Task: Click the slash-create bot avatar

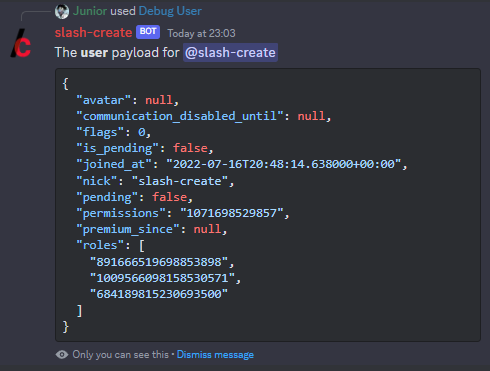Action: pos(21,43)
